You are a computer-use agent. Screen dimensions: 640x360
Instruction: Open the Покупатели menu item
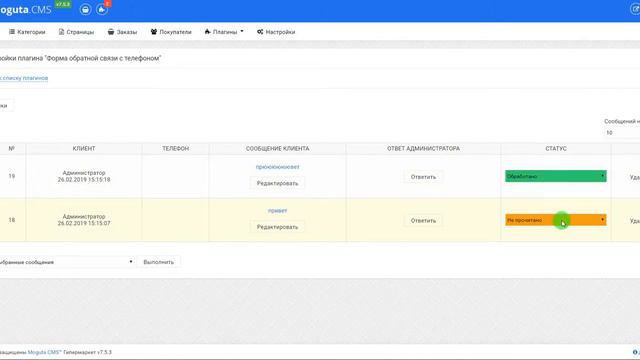(x=171, y=32)
